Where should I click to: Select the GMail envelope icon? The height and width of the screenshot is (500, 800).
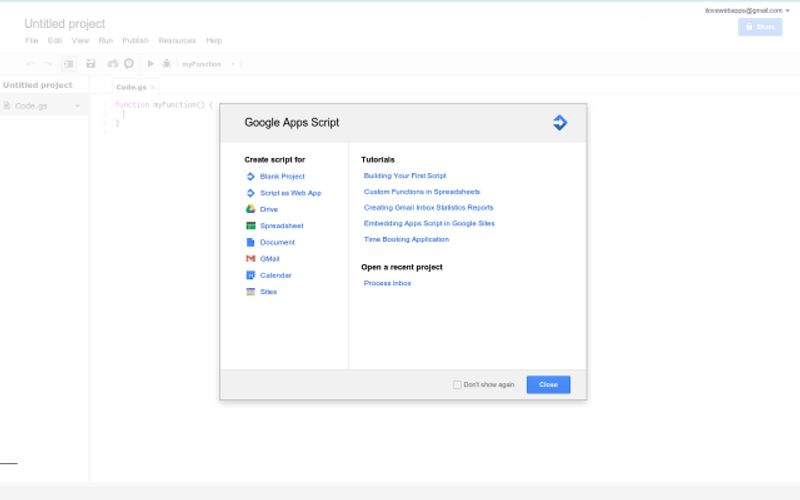251,259
